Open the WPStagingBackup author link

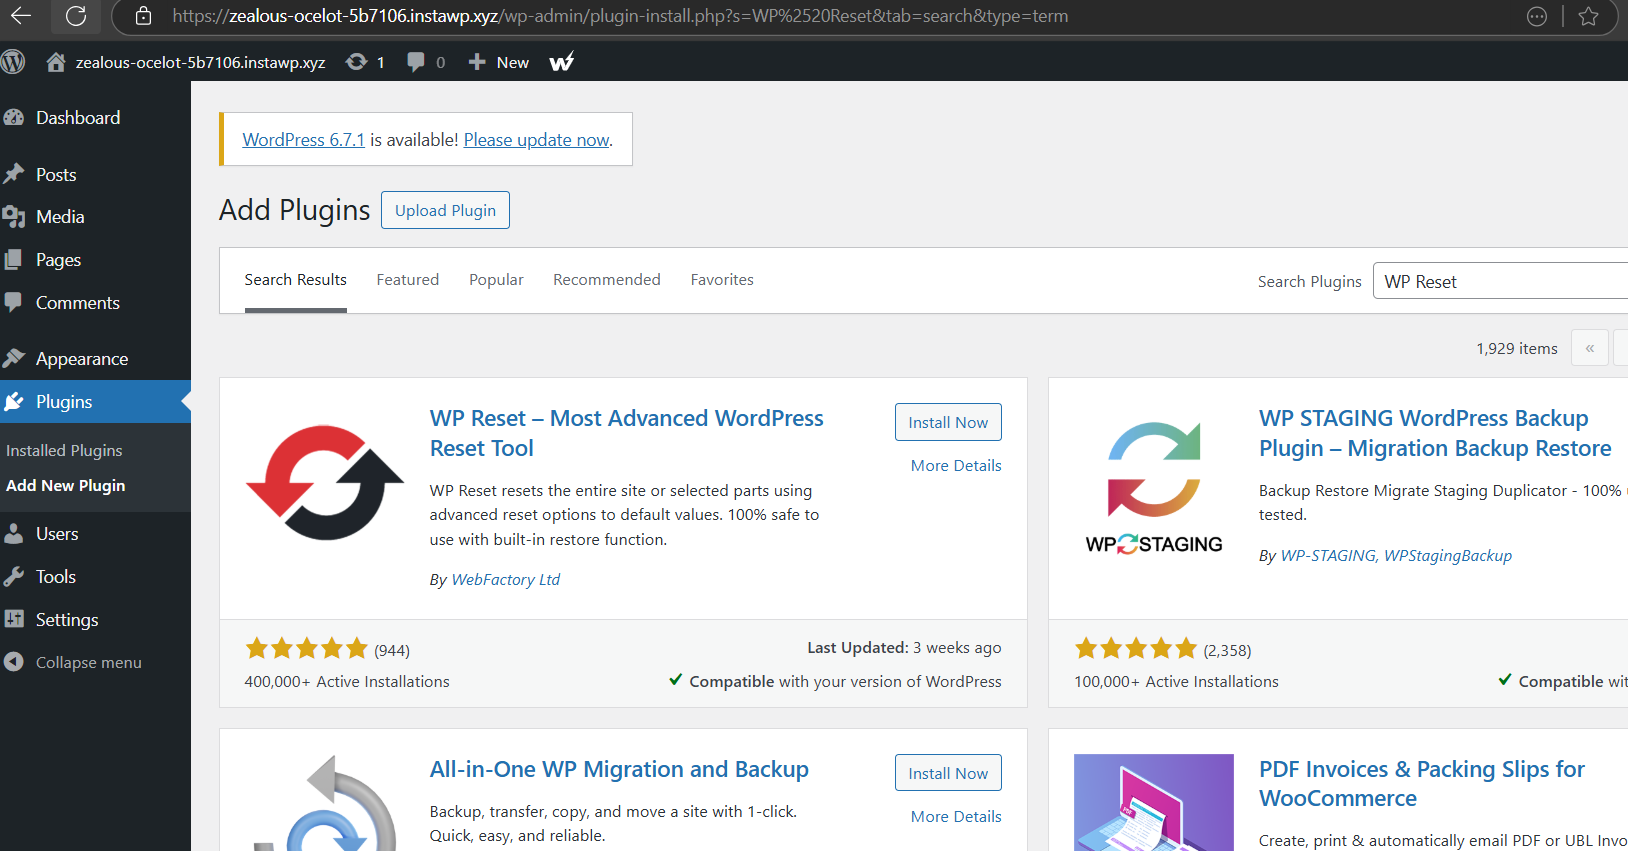coord(1448,556)
